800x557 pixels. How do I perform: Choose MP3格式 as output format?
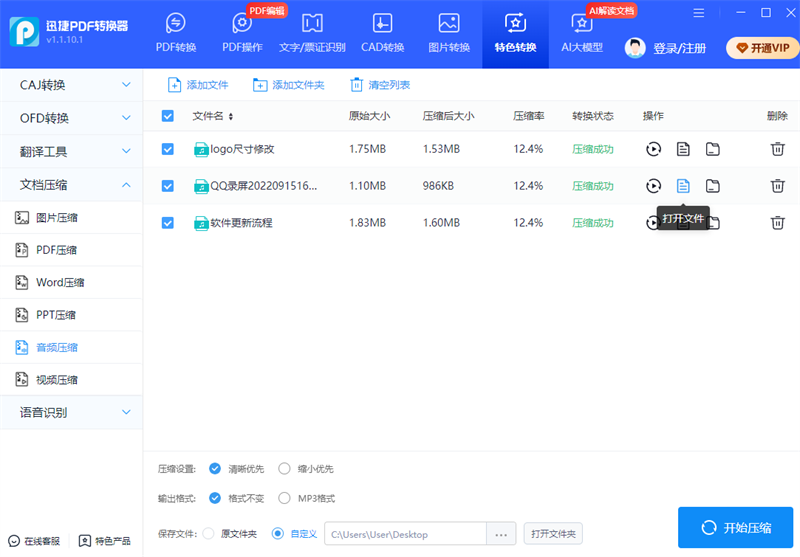(285, 498)
